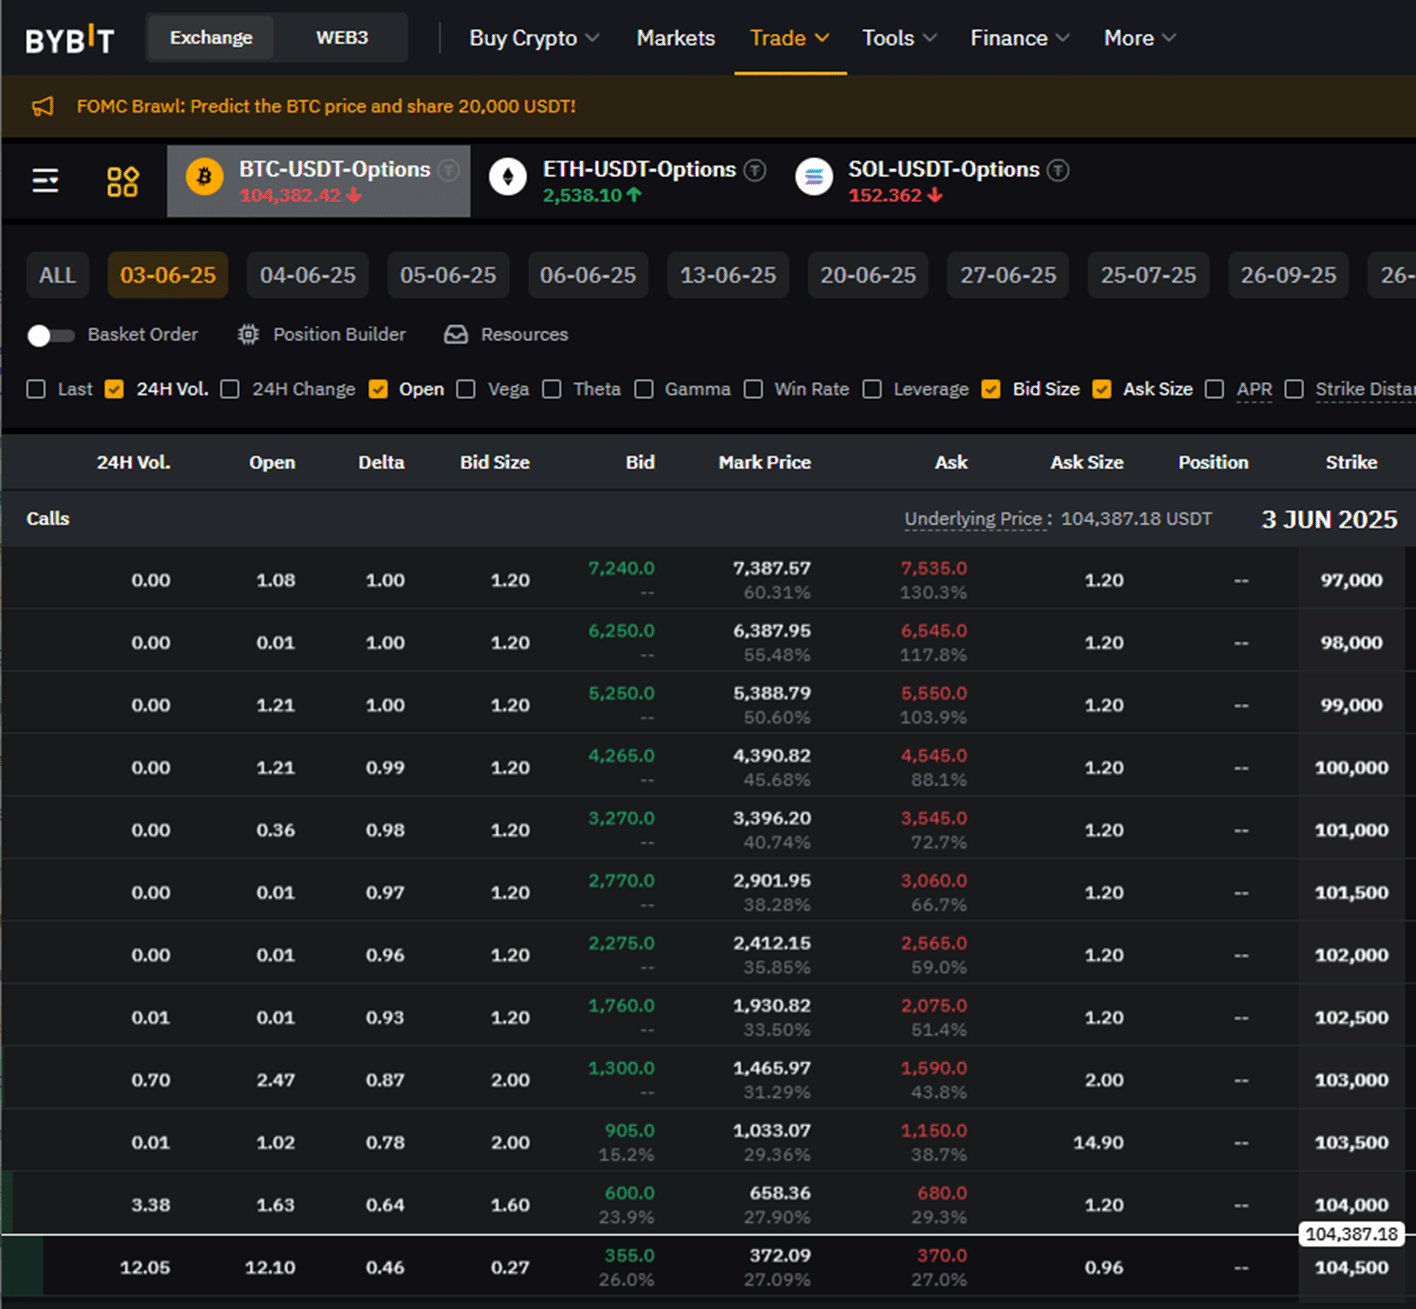The height and width of the screenshot is (1309, 1416).
Task: Enable the Last column checkbox
Action: (x=36, y=389)
